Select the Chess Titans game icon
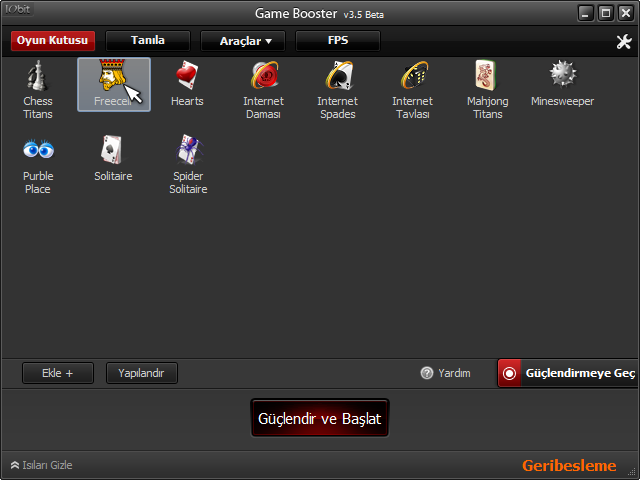 point(37,76)
